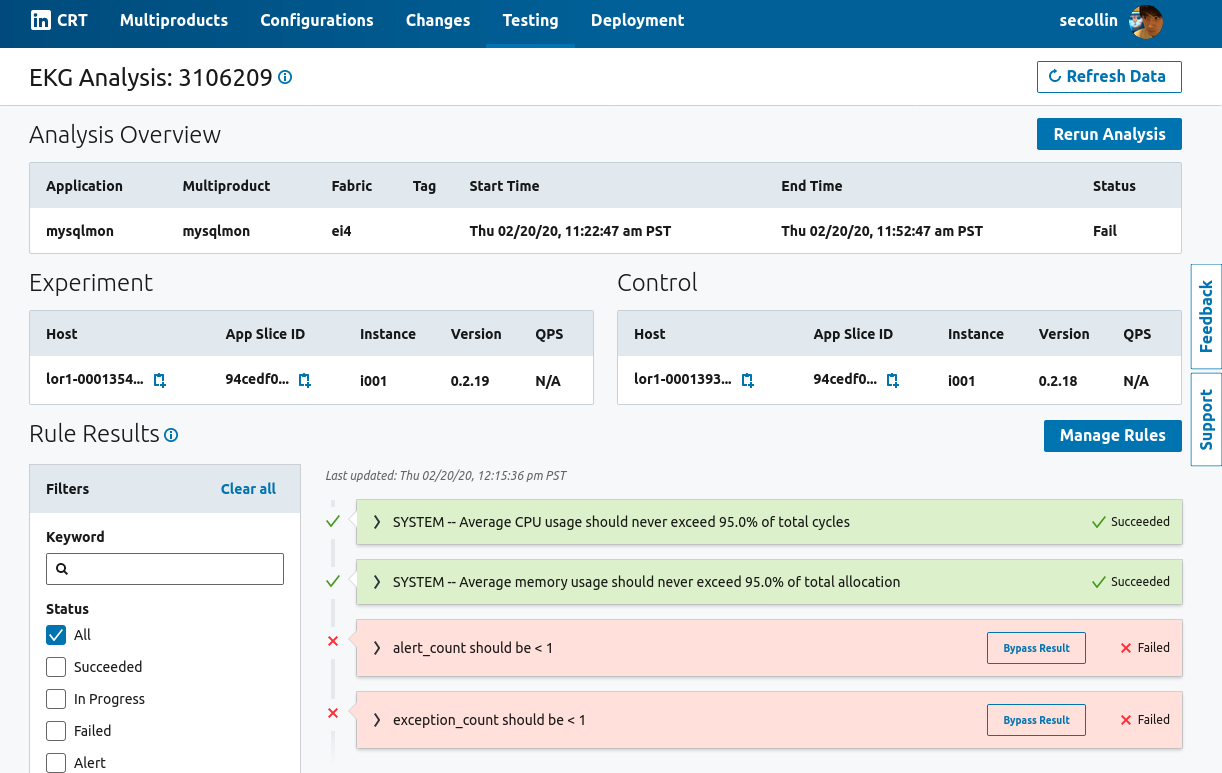Open the Changes tab
Image resolution: width=1222 pixels, height=773 pixels.
[x=438, y=21]
